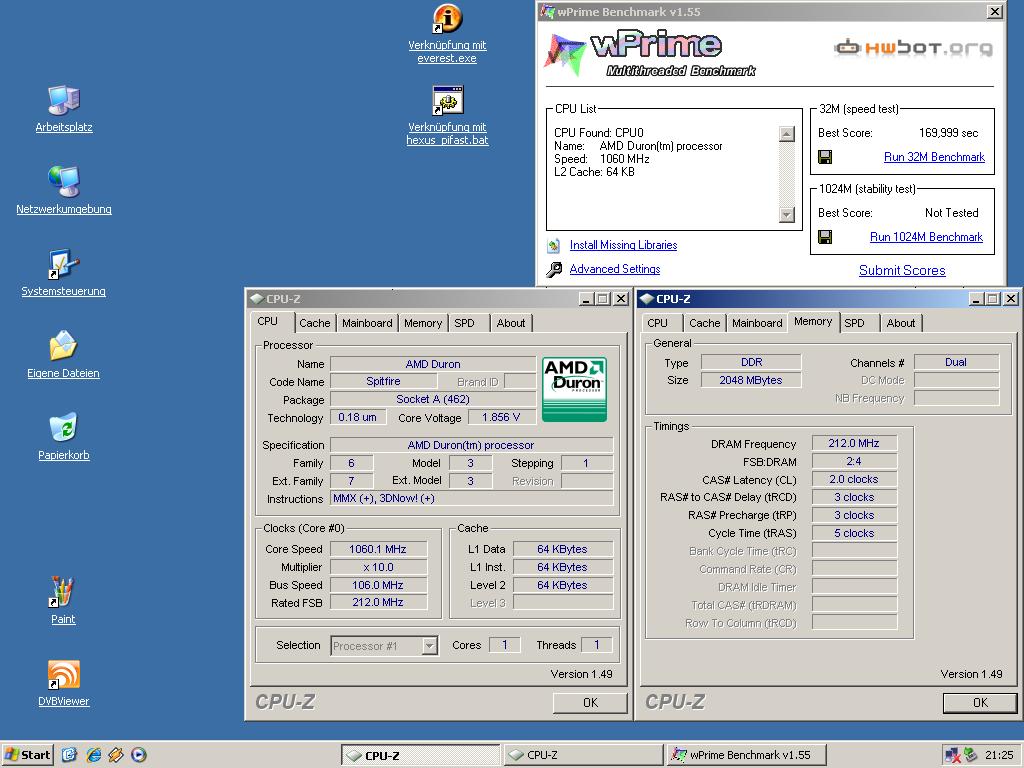Switch to first CPU-Z taskbar button
The width and height of the screenshot is (1024, 768).
pyautogui.click(x=421, y=756)
